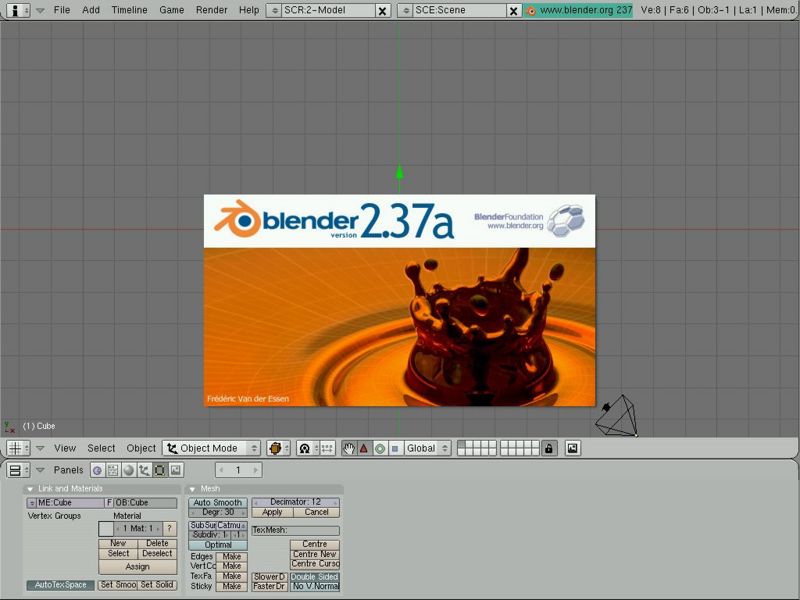The height and width of the screenshot is (600, 800).
Task: Click the layer lock icon
Action: 549,448
